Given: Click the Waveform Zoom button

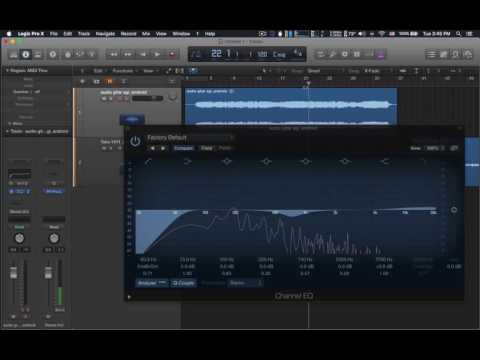Looking at the screenshot, I should tap(403, 71).
